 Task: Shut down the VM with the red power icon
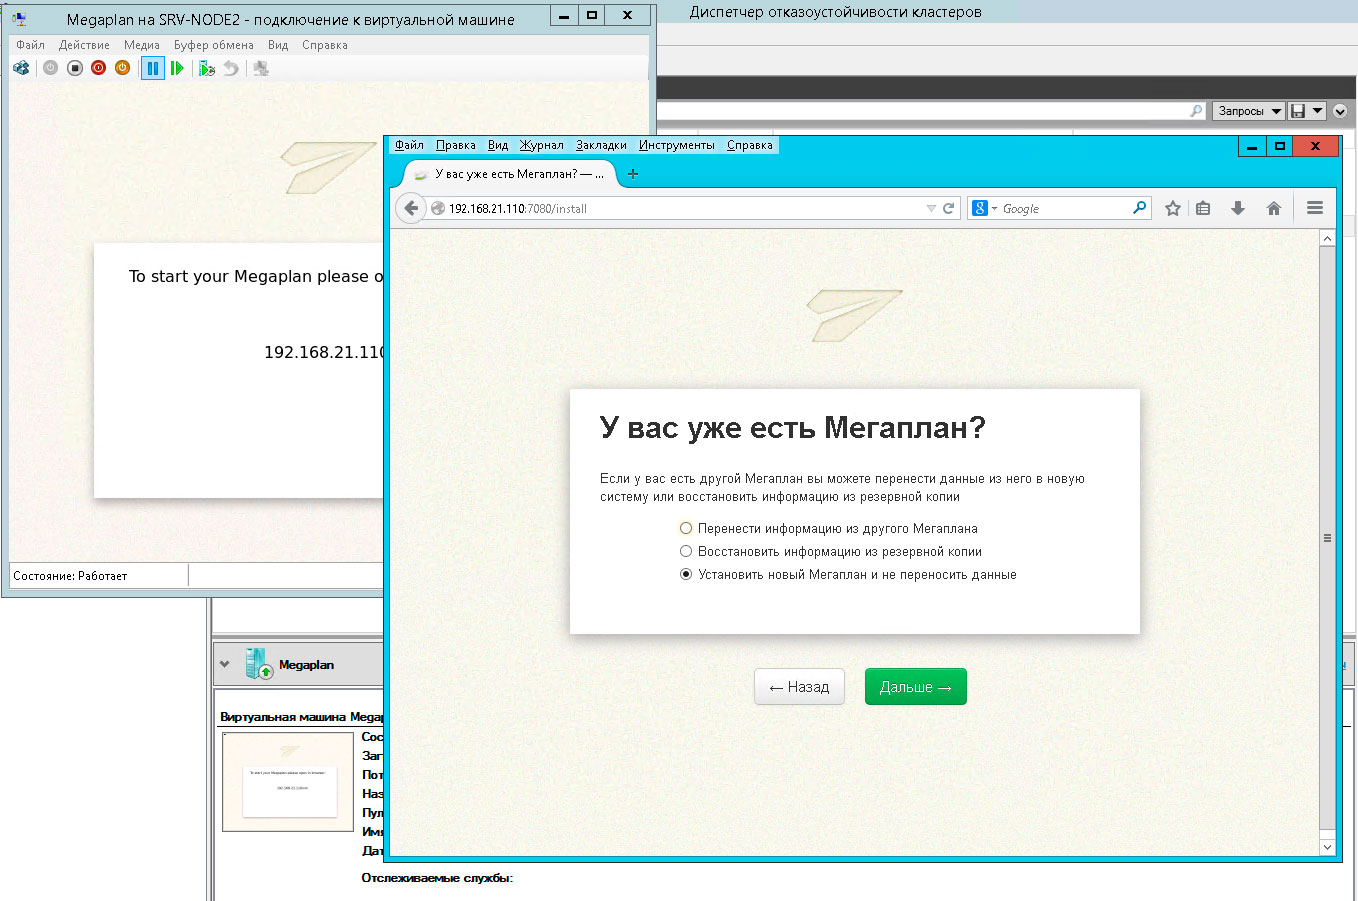[98, 68]
